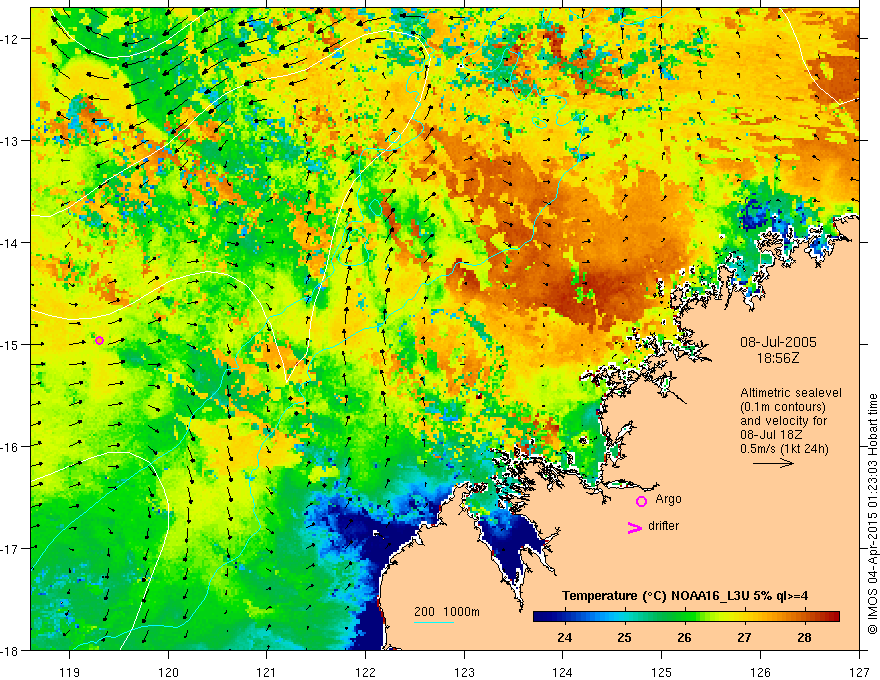This screenshot has width=880, height=680.
Task: Click longitude axis label 119
Action: point(70,672)
